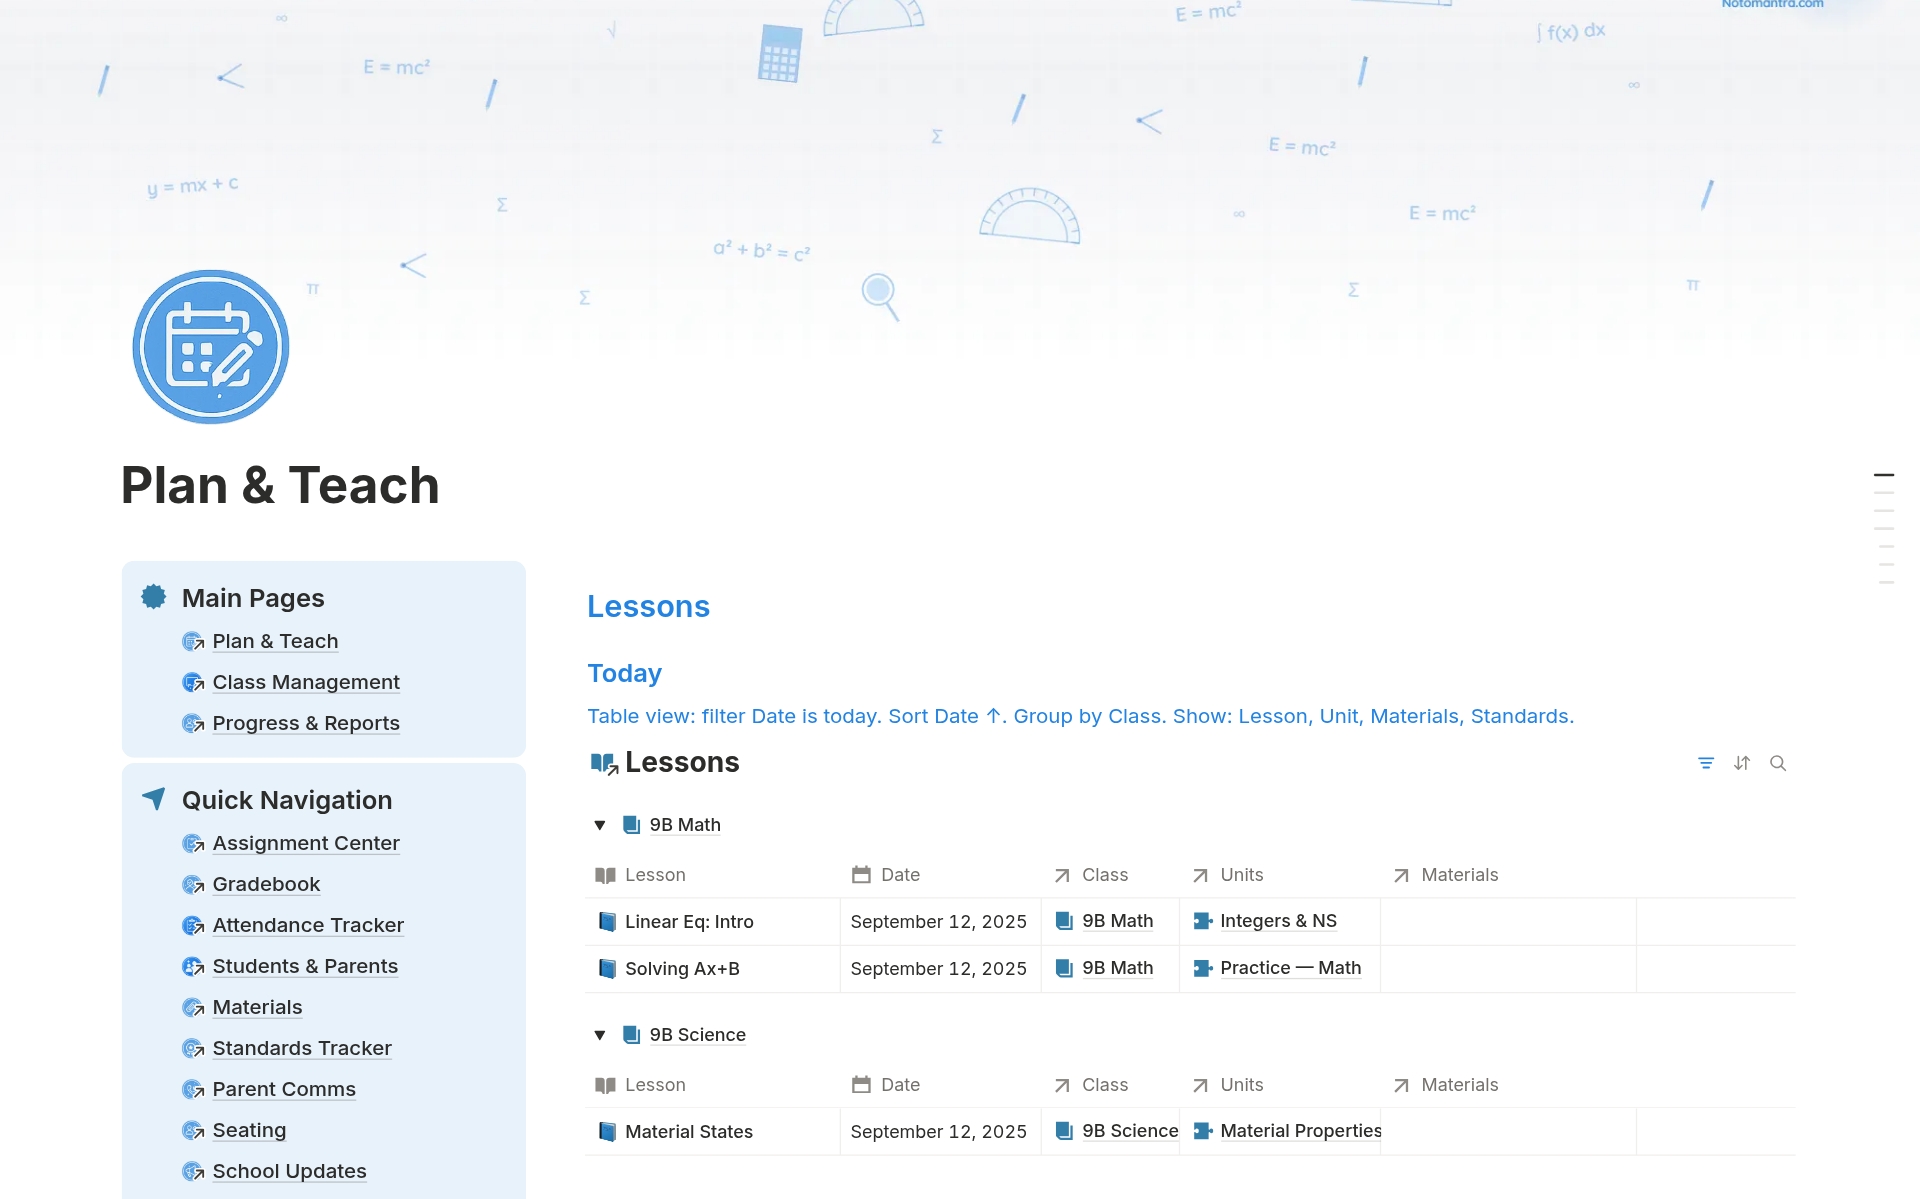Go to Assignment Center
The image size is (1920, 1199).
click(306, 843)
